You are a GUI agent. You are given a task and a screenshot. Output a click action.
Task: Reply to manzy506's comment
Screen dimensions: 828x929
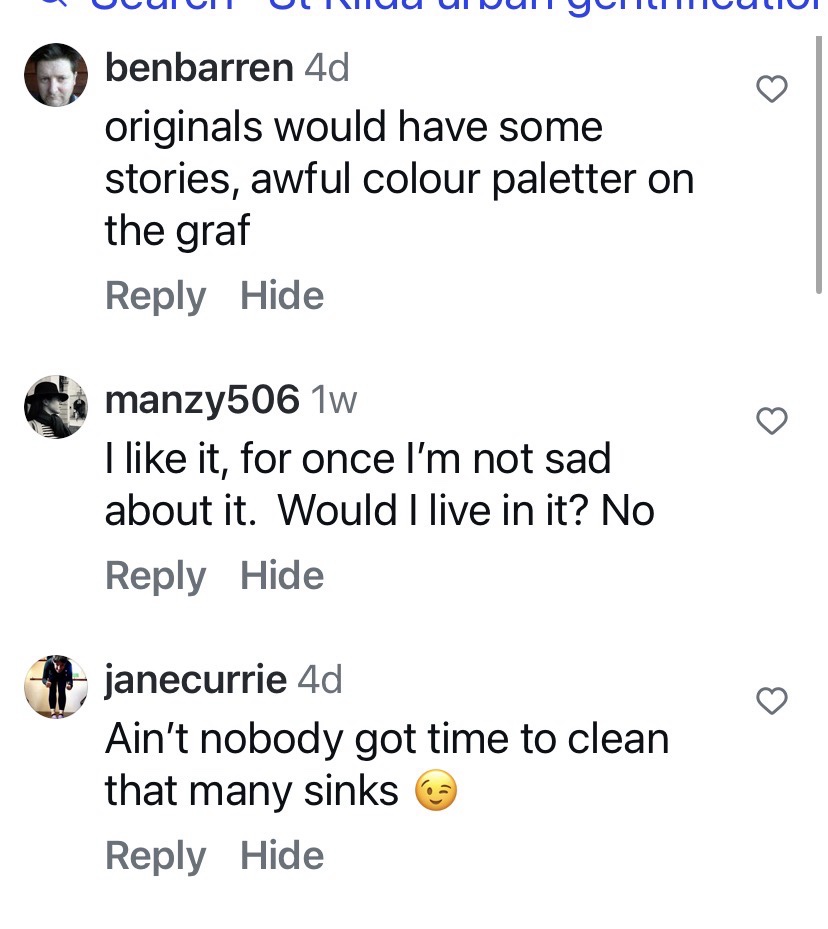pyautogui.click(x=155, y=576)
